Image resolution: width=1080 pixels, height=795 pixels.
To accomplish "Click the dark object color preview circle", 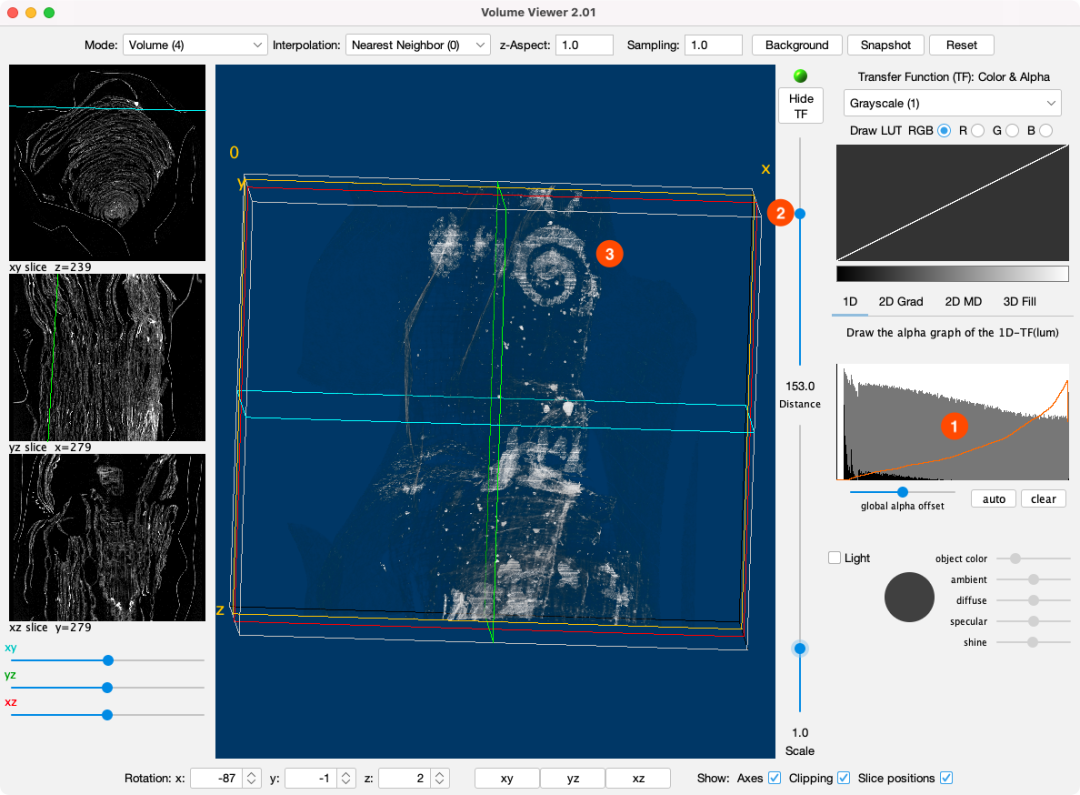I will [909, 596].
